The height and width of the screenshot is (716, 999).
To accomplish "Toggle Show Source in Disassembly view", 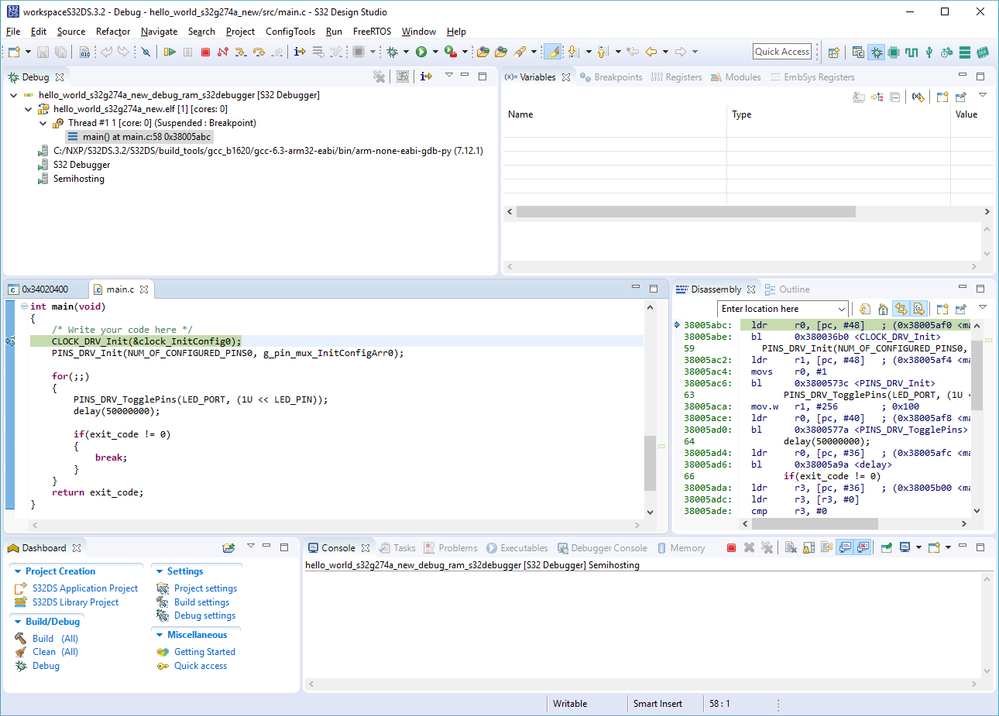I will 918,309.
